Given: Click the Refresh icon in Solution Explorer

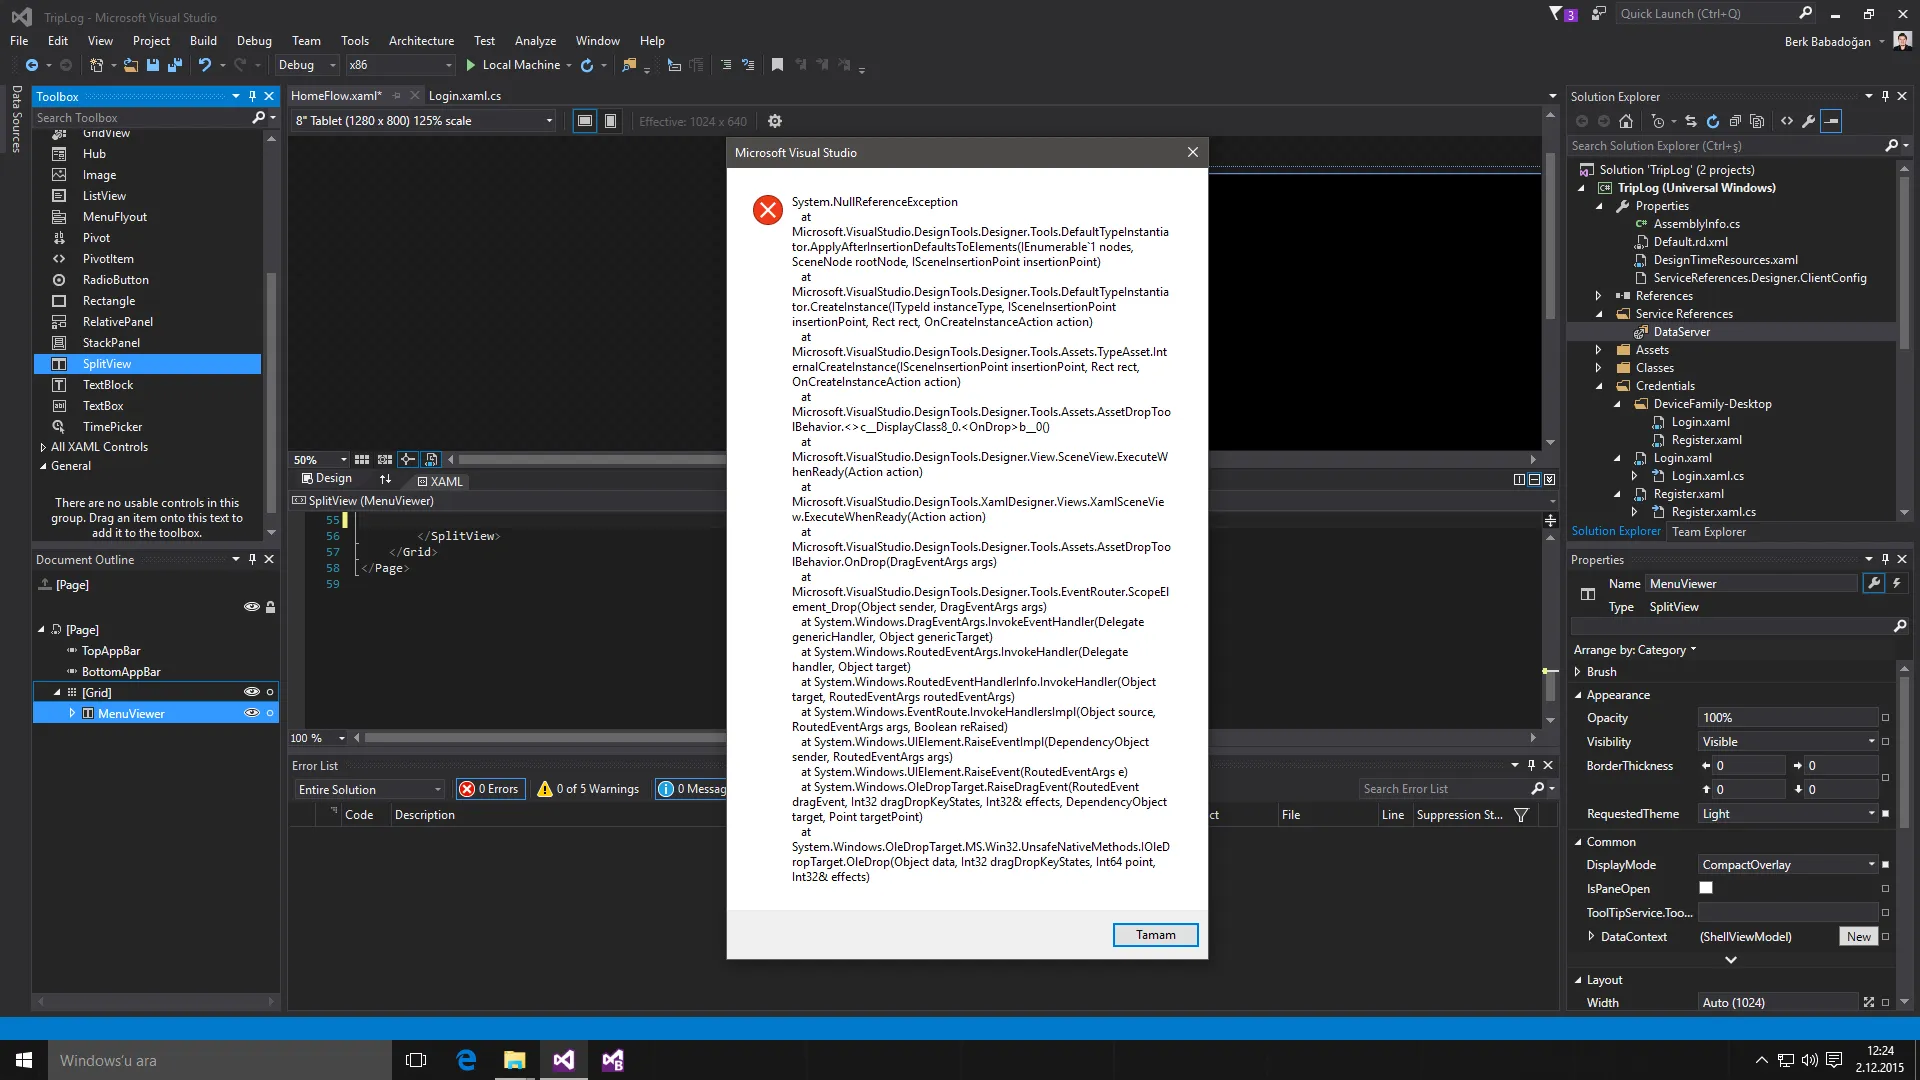Looking at the screenshot, I should [1712, 121].
